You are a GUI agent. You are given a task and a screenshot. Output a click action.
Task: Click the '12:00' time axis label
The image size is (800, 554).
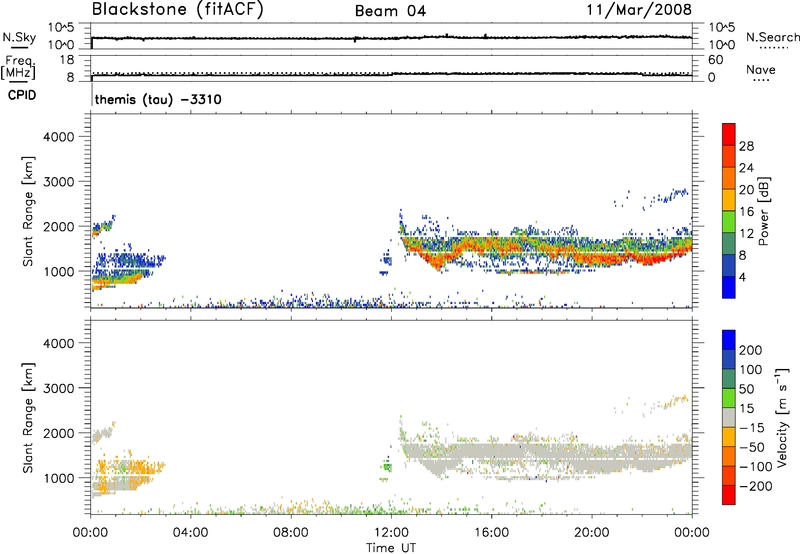tap(391, 533)
